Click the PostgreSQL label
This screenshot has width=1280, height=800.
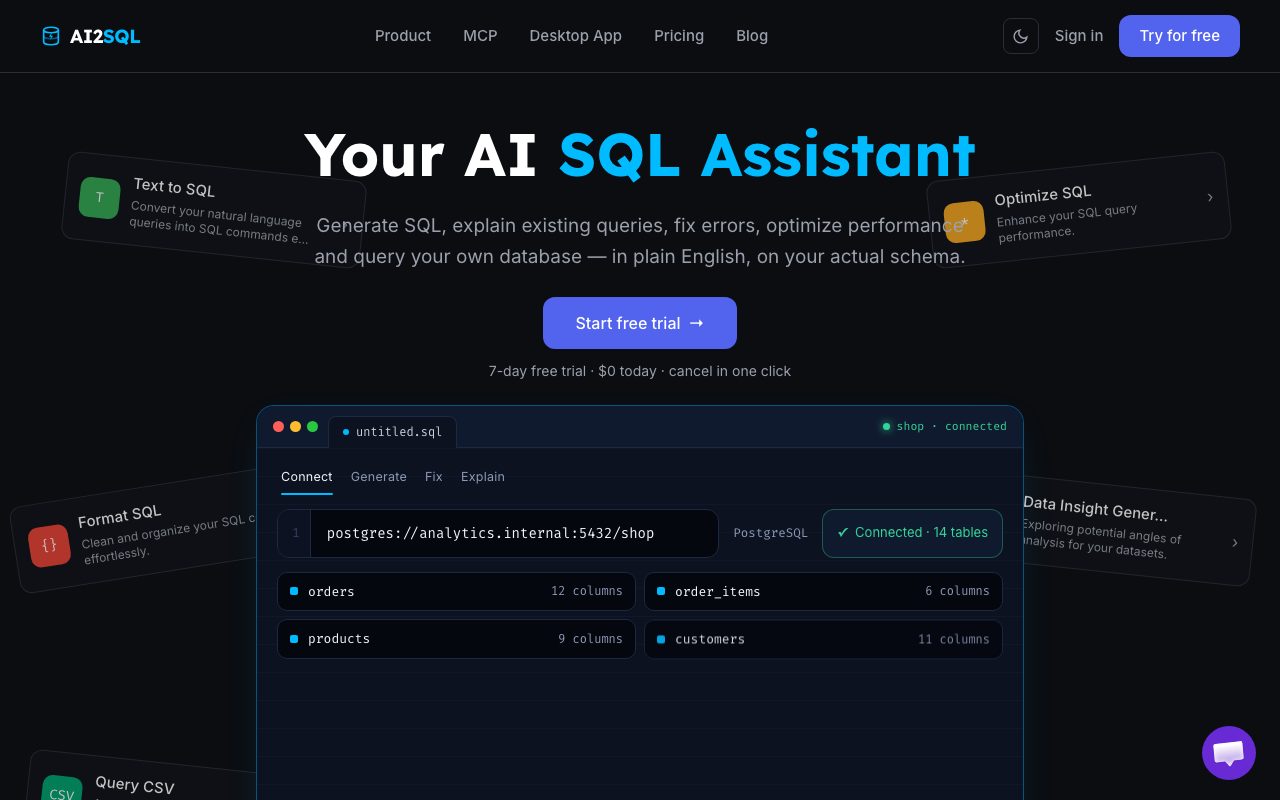770,533
